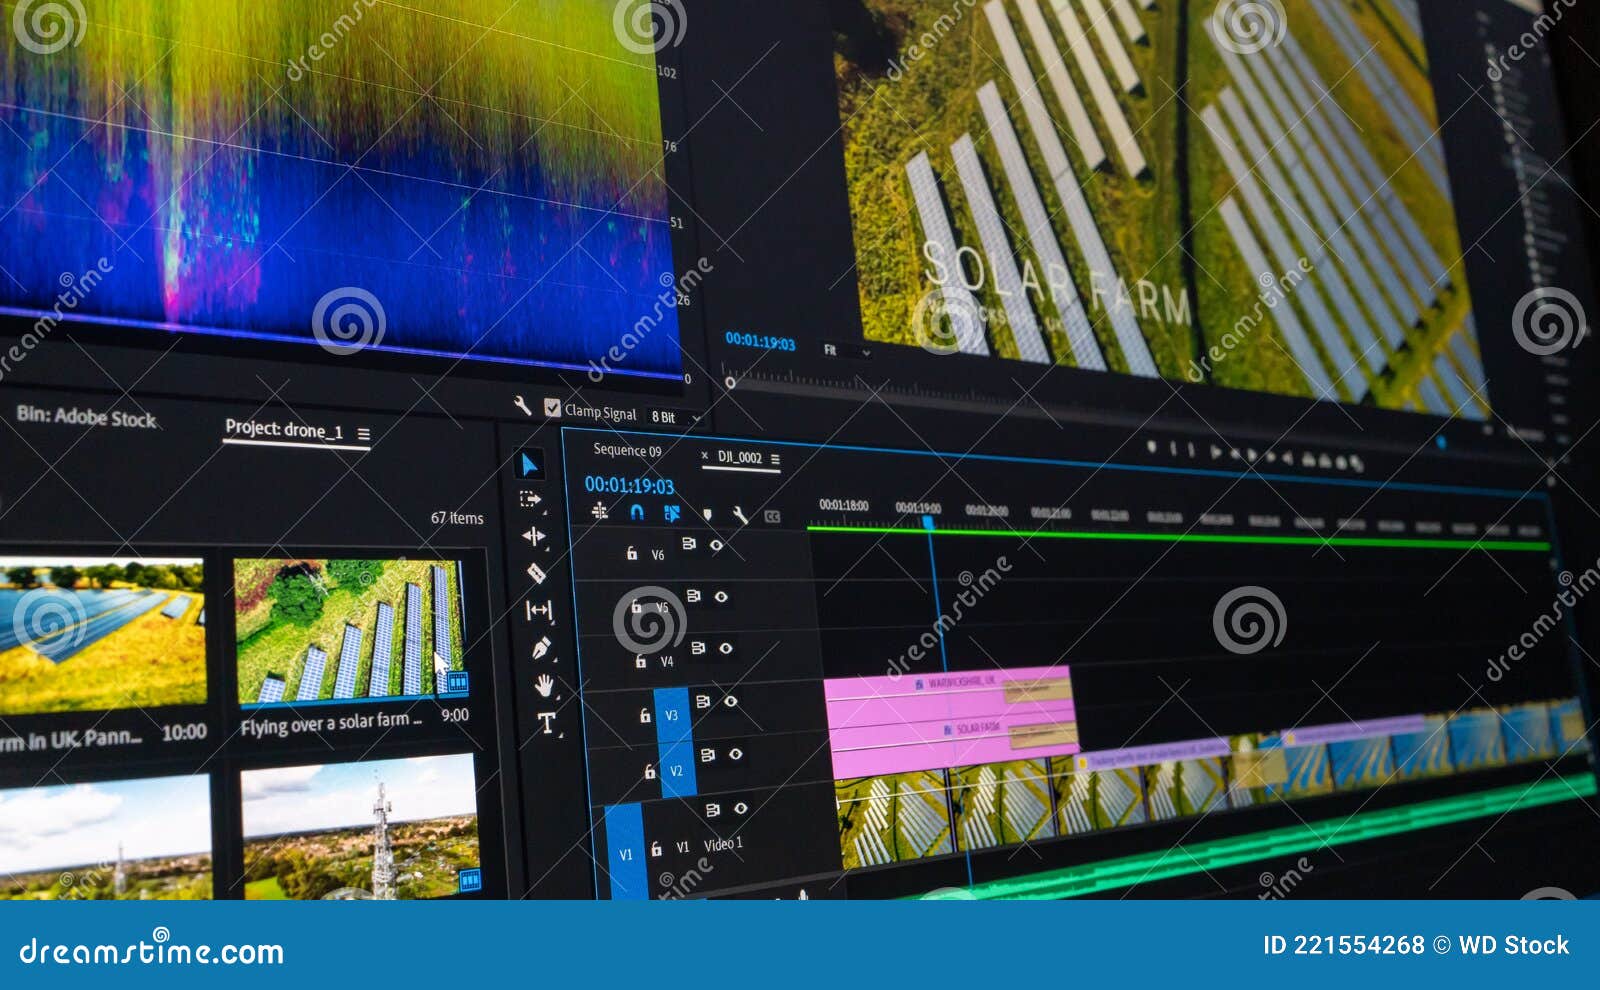Switch to the Sequence 09 tab
The width and height of the screenshot is (1600, 990).
click(x=627, y=450)
